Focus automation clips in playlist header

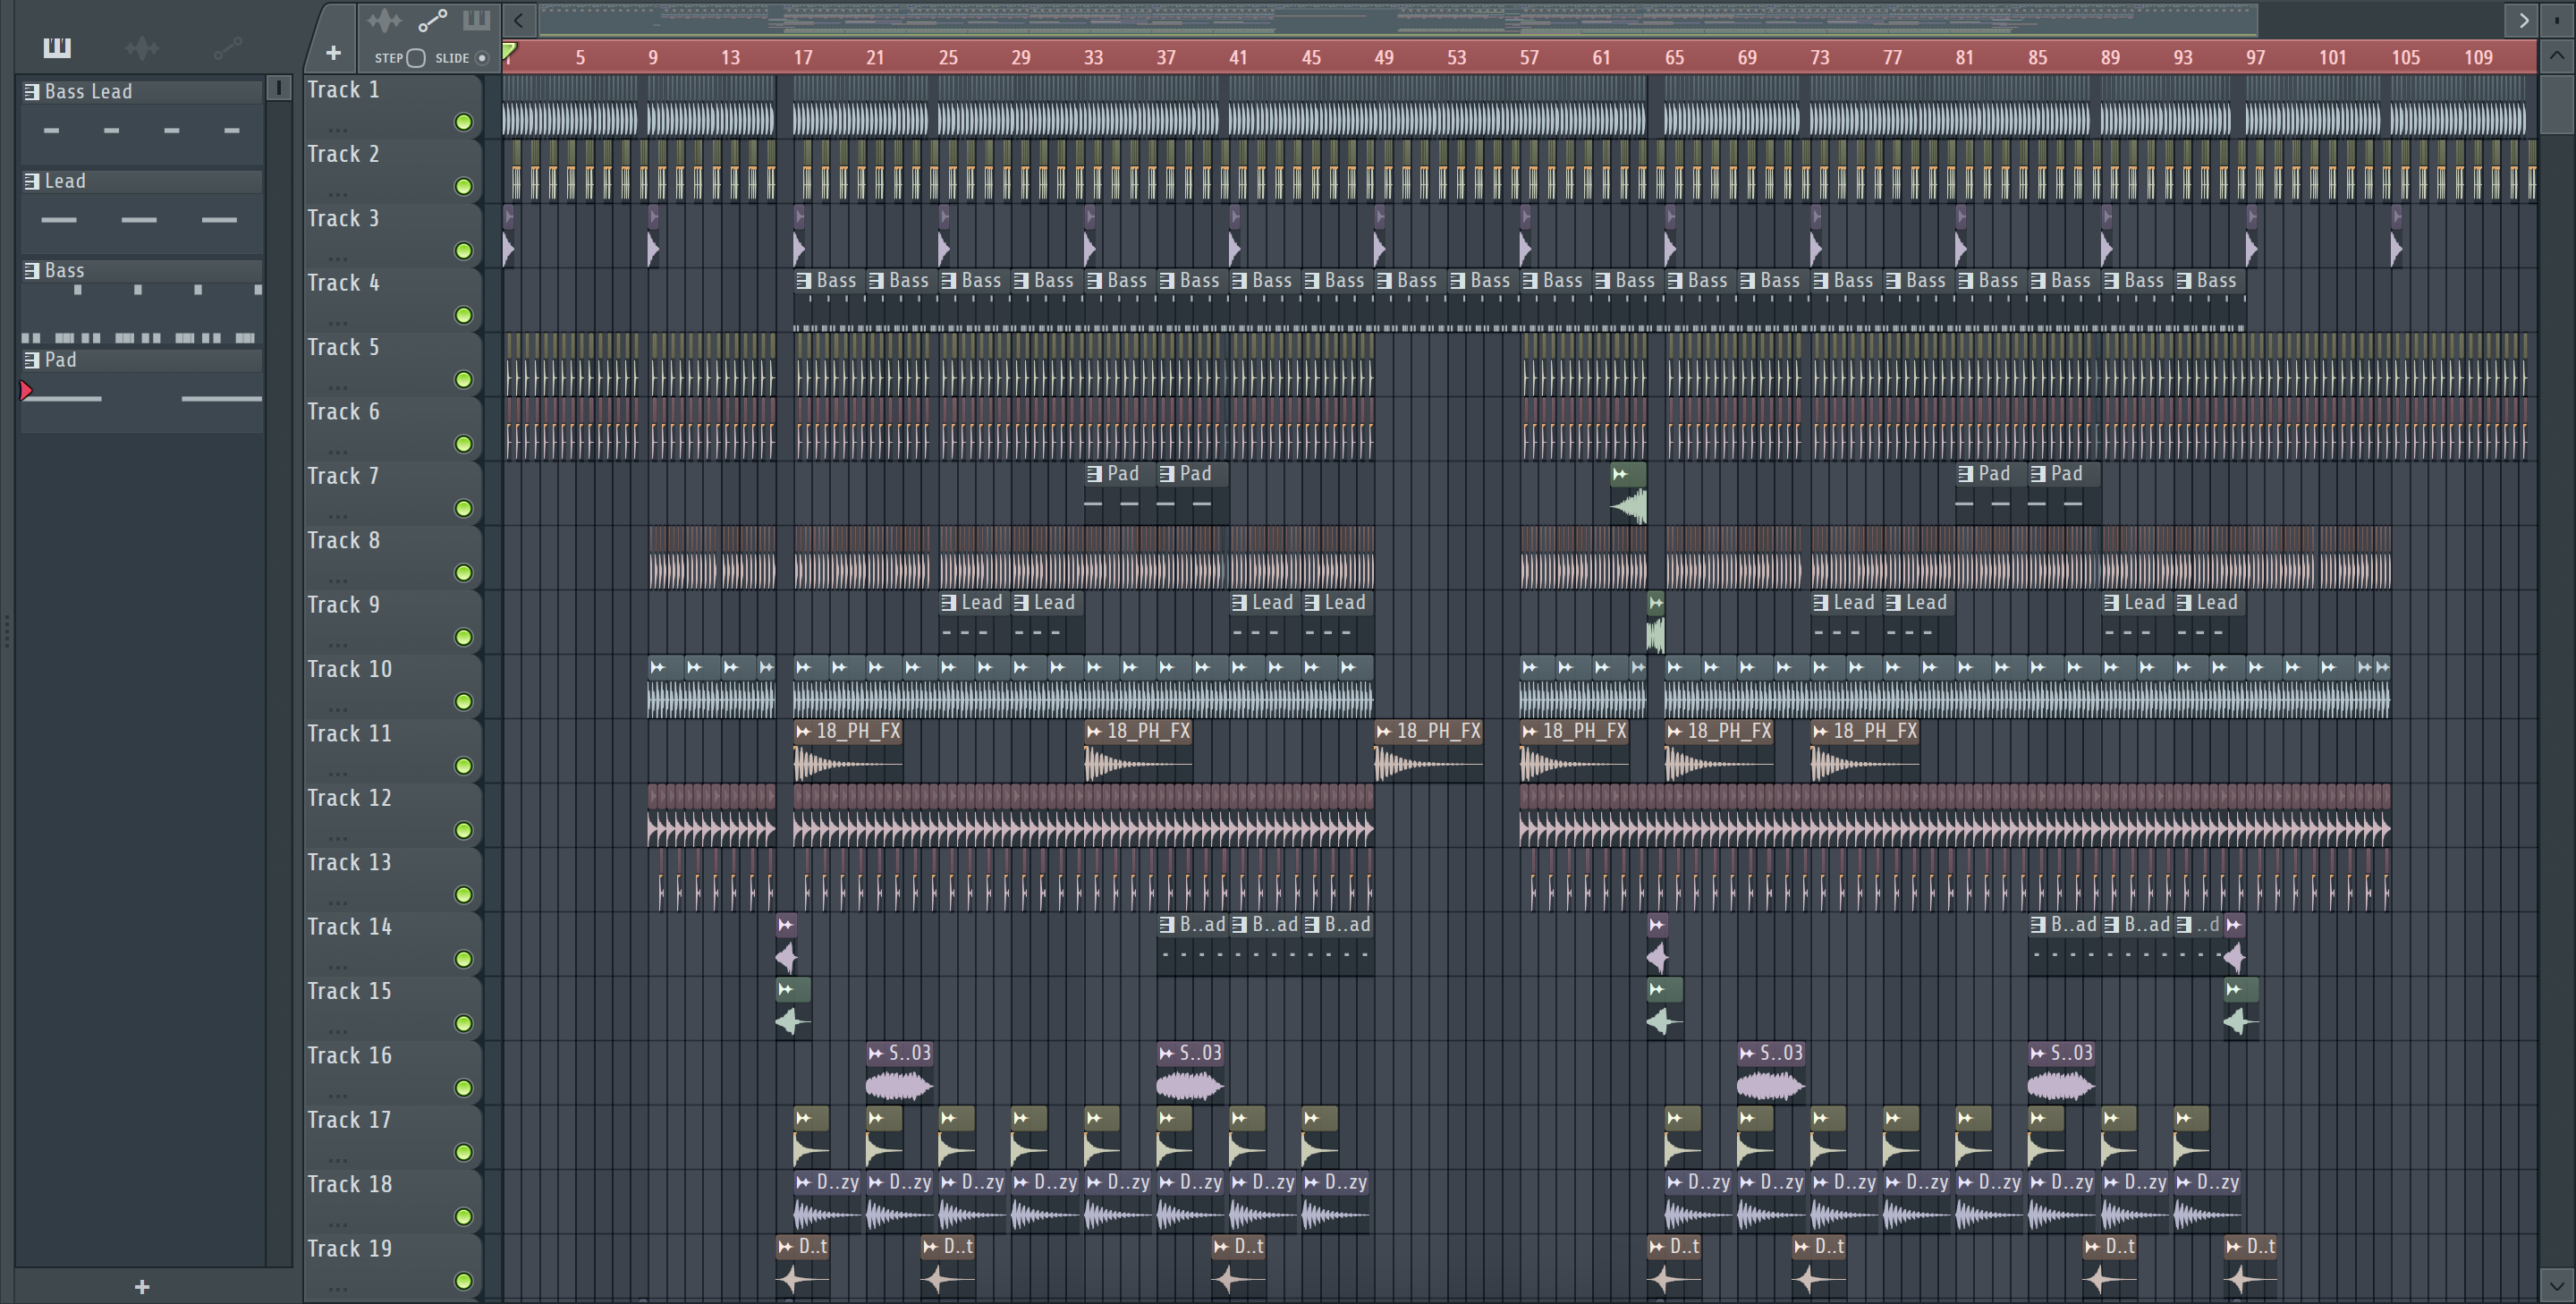coord(432,20)
